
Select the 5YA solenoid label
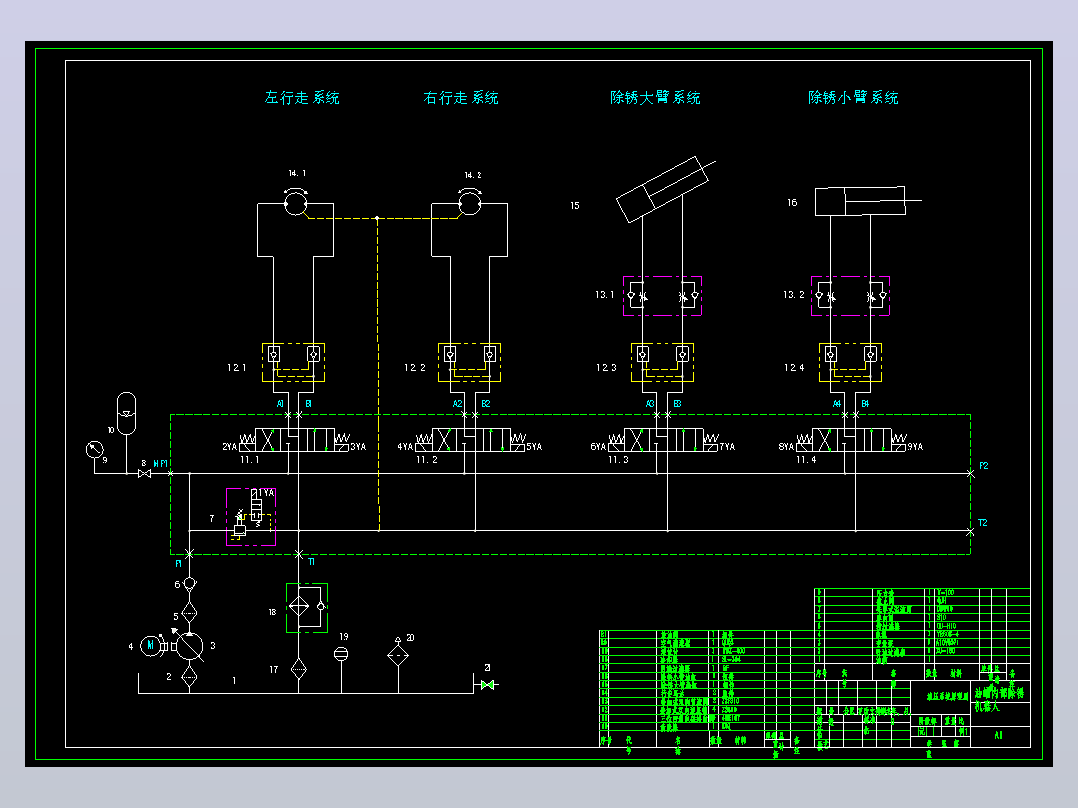tap(535, 447)
